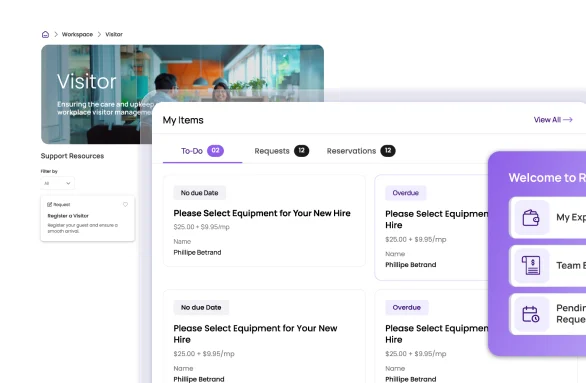
Task: Go to home via breadcrumb house icon
Action: [x=45, y=34]
